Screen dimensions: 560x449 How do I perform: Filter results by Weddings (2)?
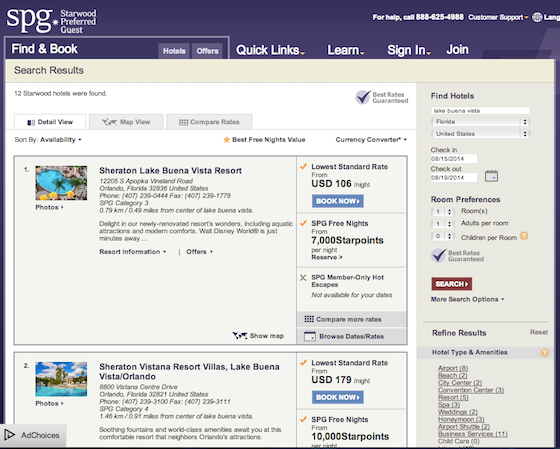point(458,412)
